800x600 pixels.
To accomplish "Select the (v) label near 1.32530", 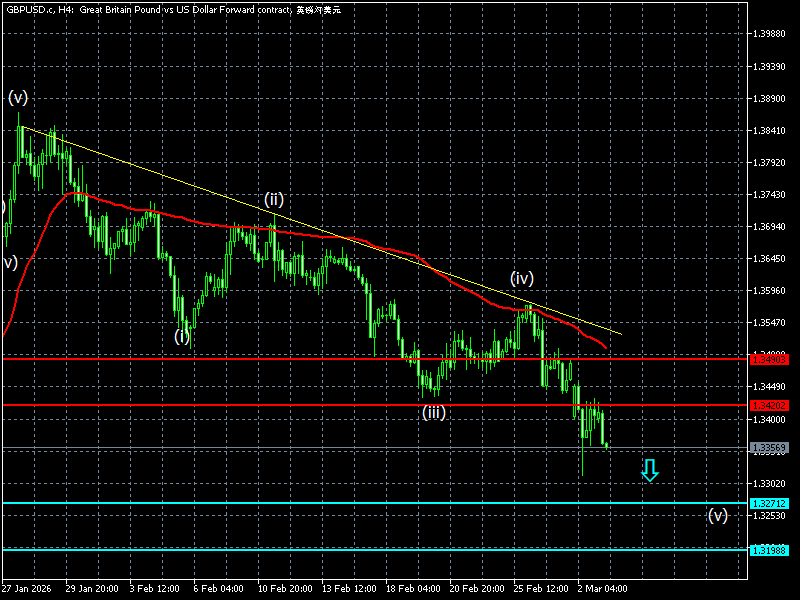I will point(717,515).
